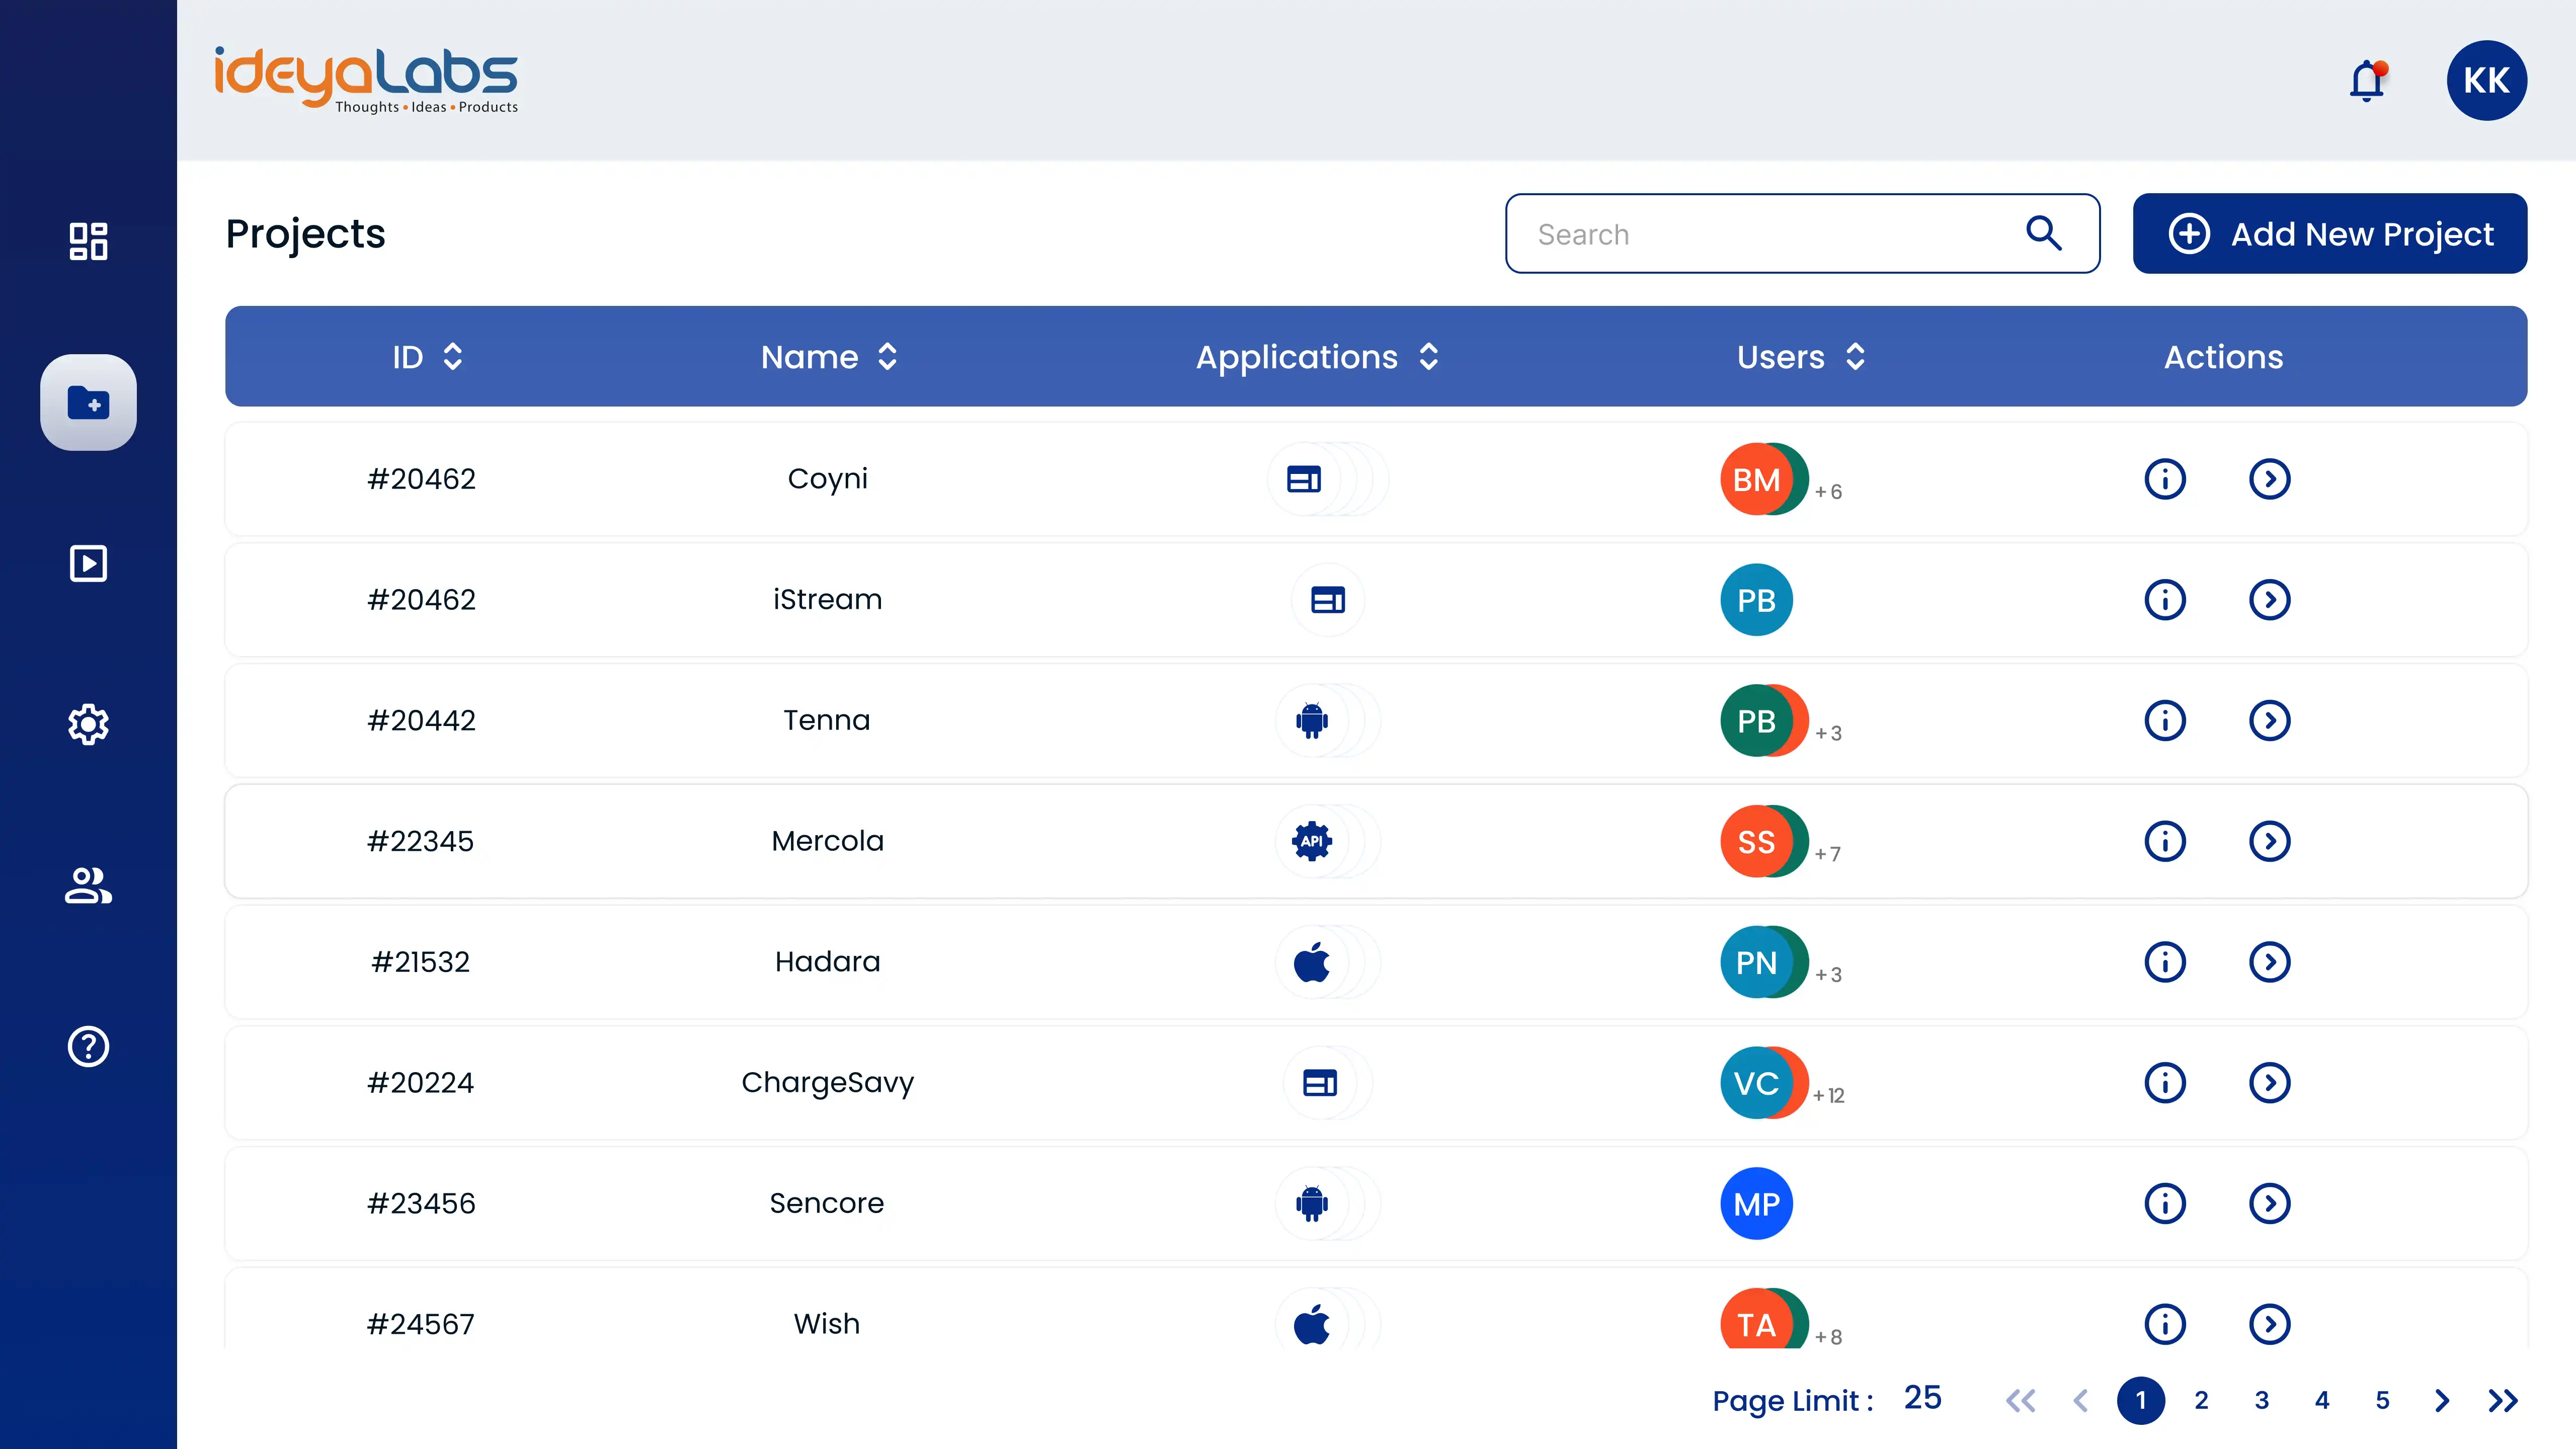Select the projects folder icon in sidebar

[x=88, y=402]
